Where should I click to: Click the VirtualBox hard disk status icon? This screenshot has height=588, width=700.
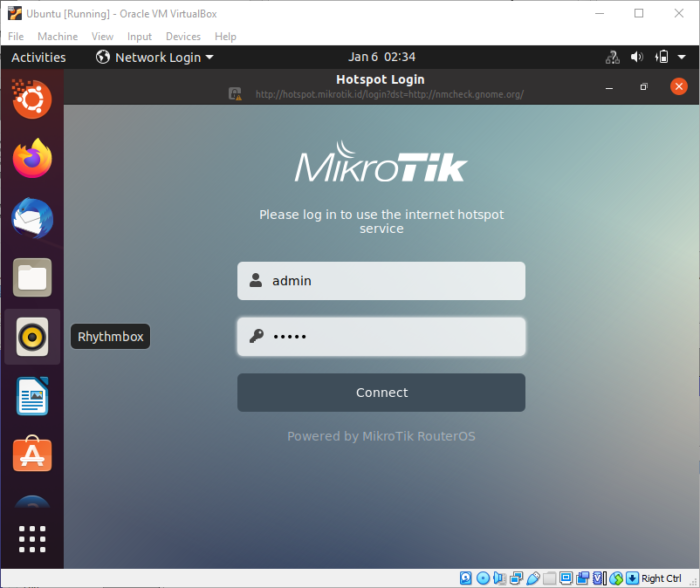click(x=466, y=578)
